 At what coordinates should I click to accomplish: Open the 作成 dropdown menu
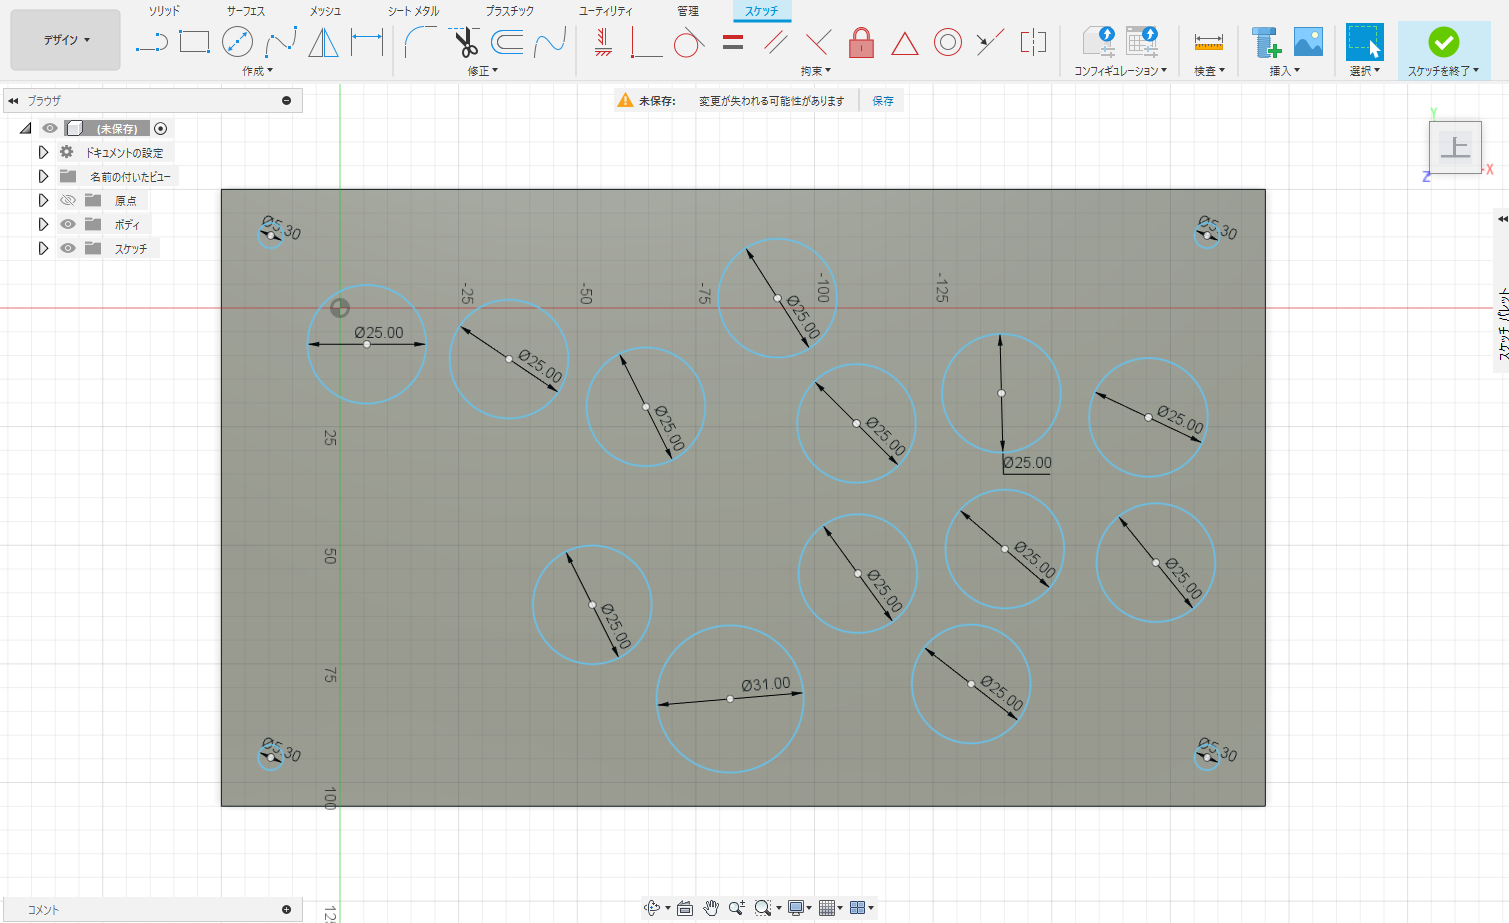257,71
